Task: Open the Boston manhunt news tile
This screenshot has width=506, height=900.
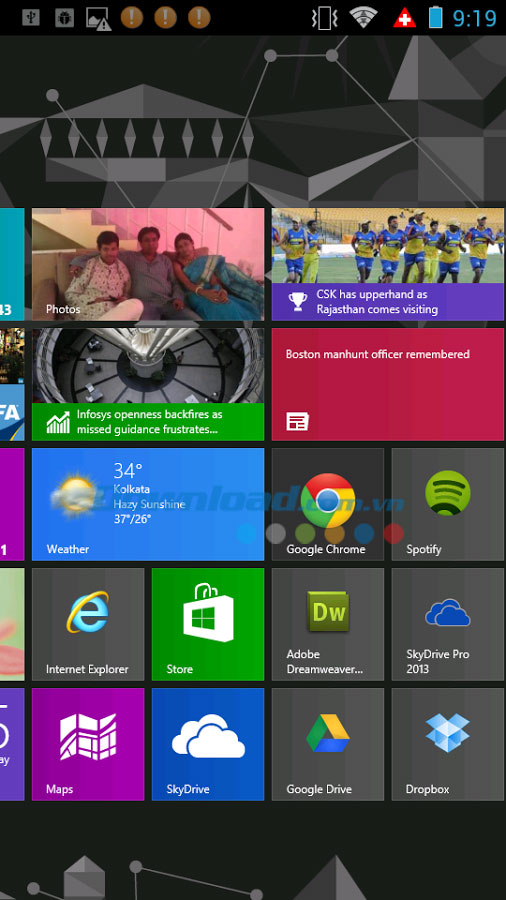Action: click(x=388, y=384)
